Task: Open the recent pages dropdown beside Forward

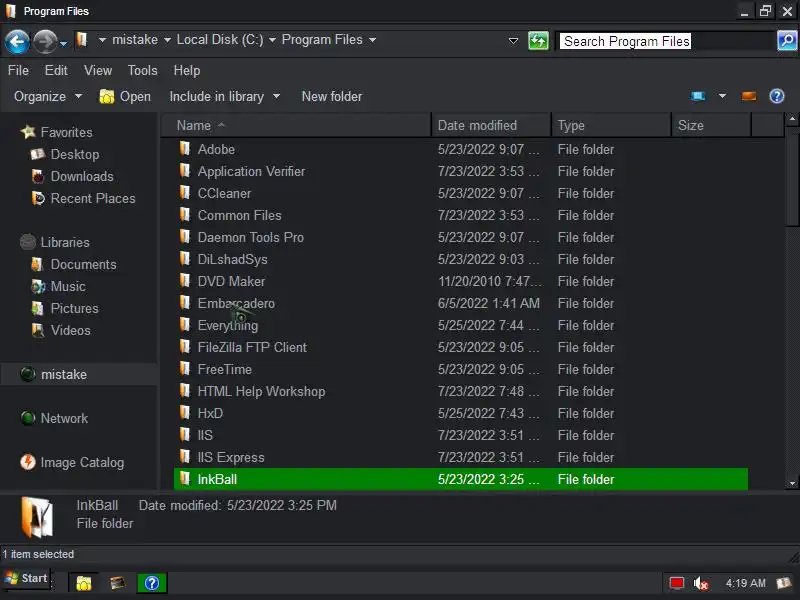Action: (x=63, y=44)
